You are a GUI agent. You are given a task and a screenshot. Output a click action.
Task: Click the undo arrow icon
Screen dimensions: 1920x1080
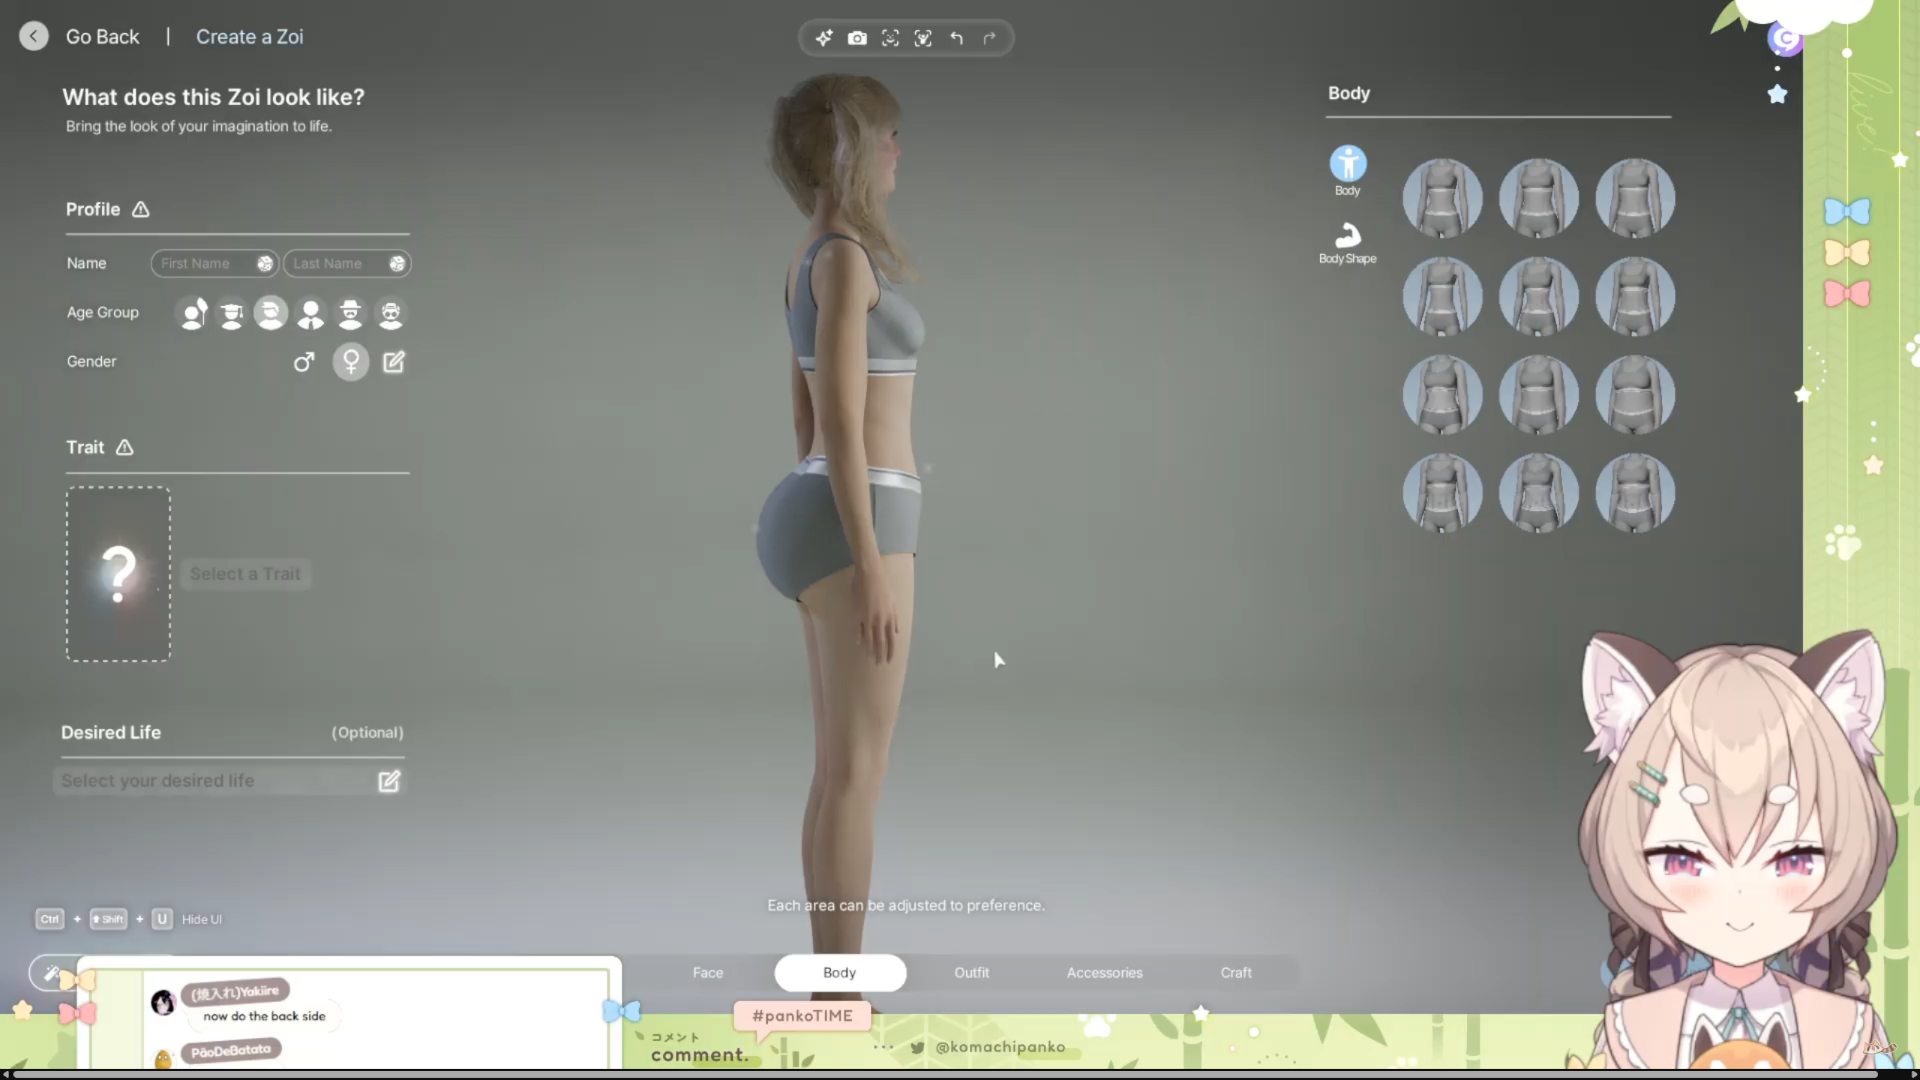(957, 38)
